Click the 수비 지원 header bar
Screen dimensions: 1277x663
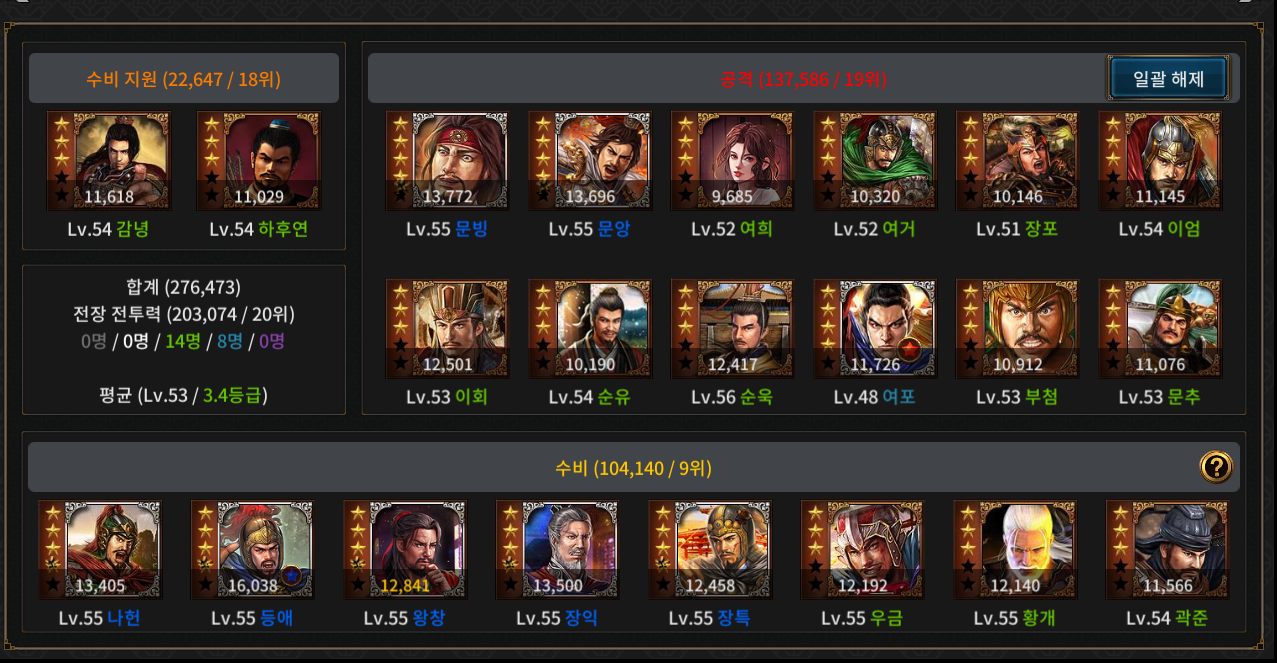pos(184,79)
